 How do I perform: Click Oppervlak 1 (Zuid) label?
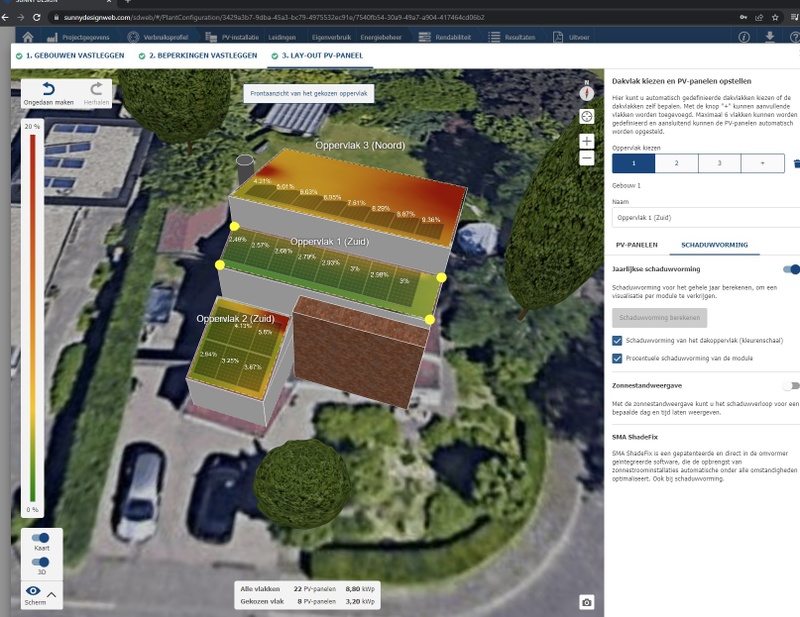pos(330,241)
